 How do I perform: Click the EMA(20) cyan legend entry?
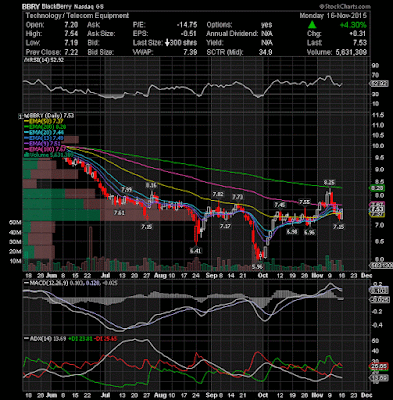click(x=45, y=132)
